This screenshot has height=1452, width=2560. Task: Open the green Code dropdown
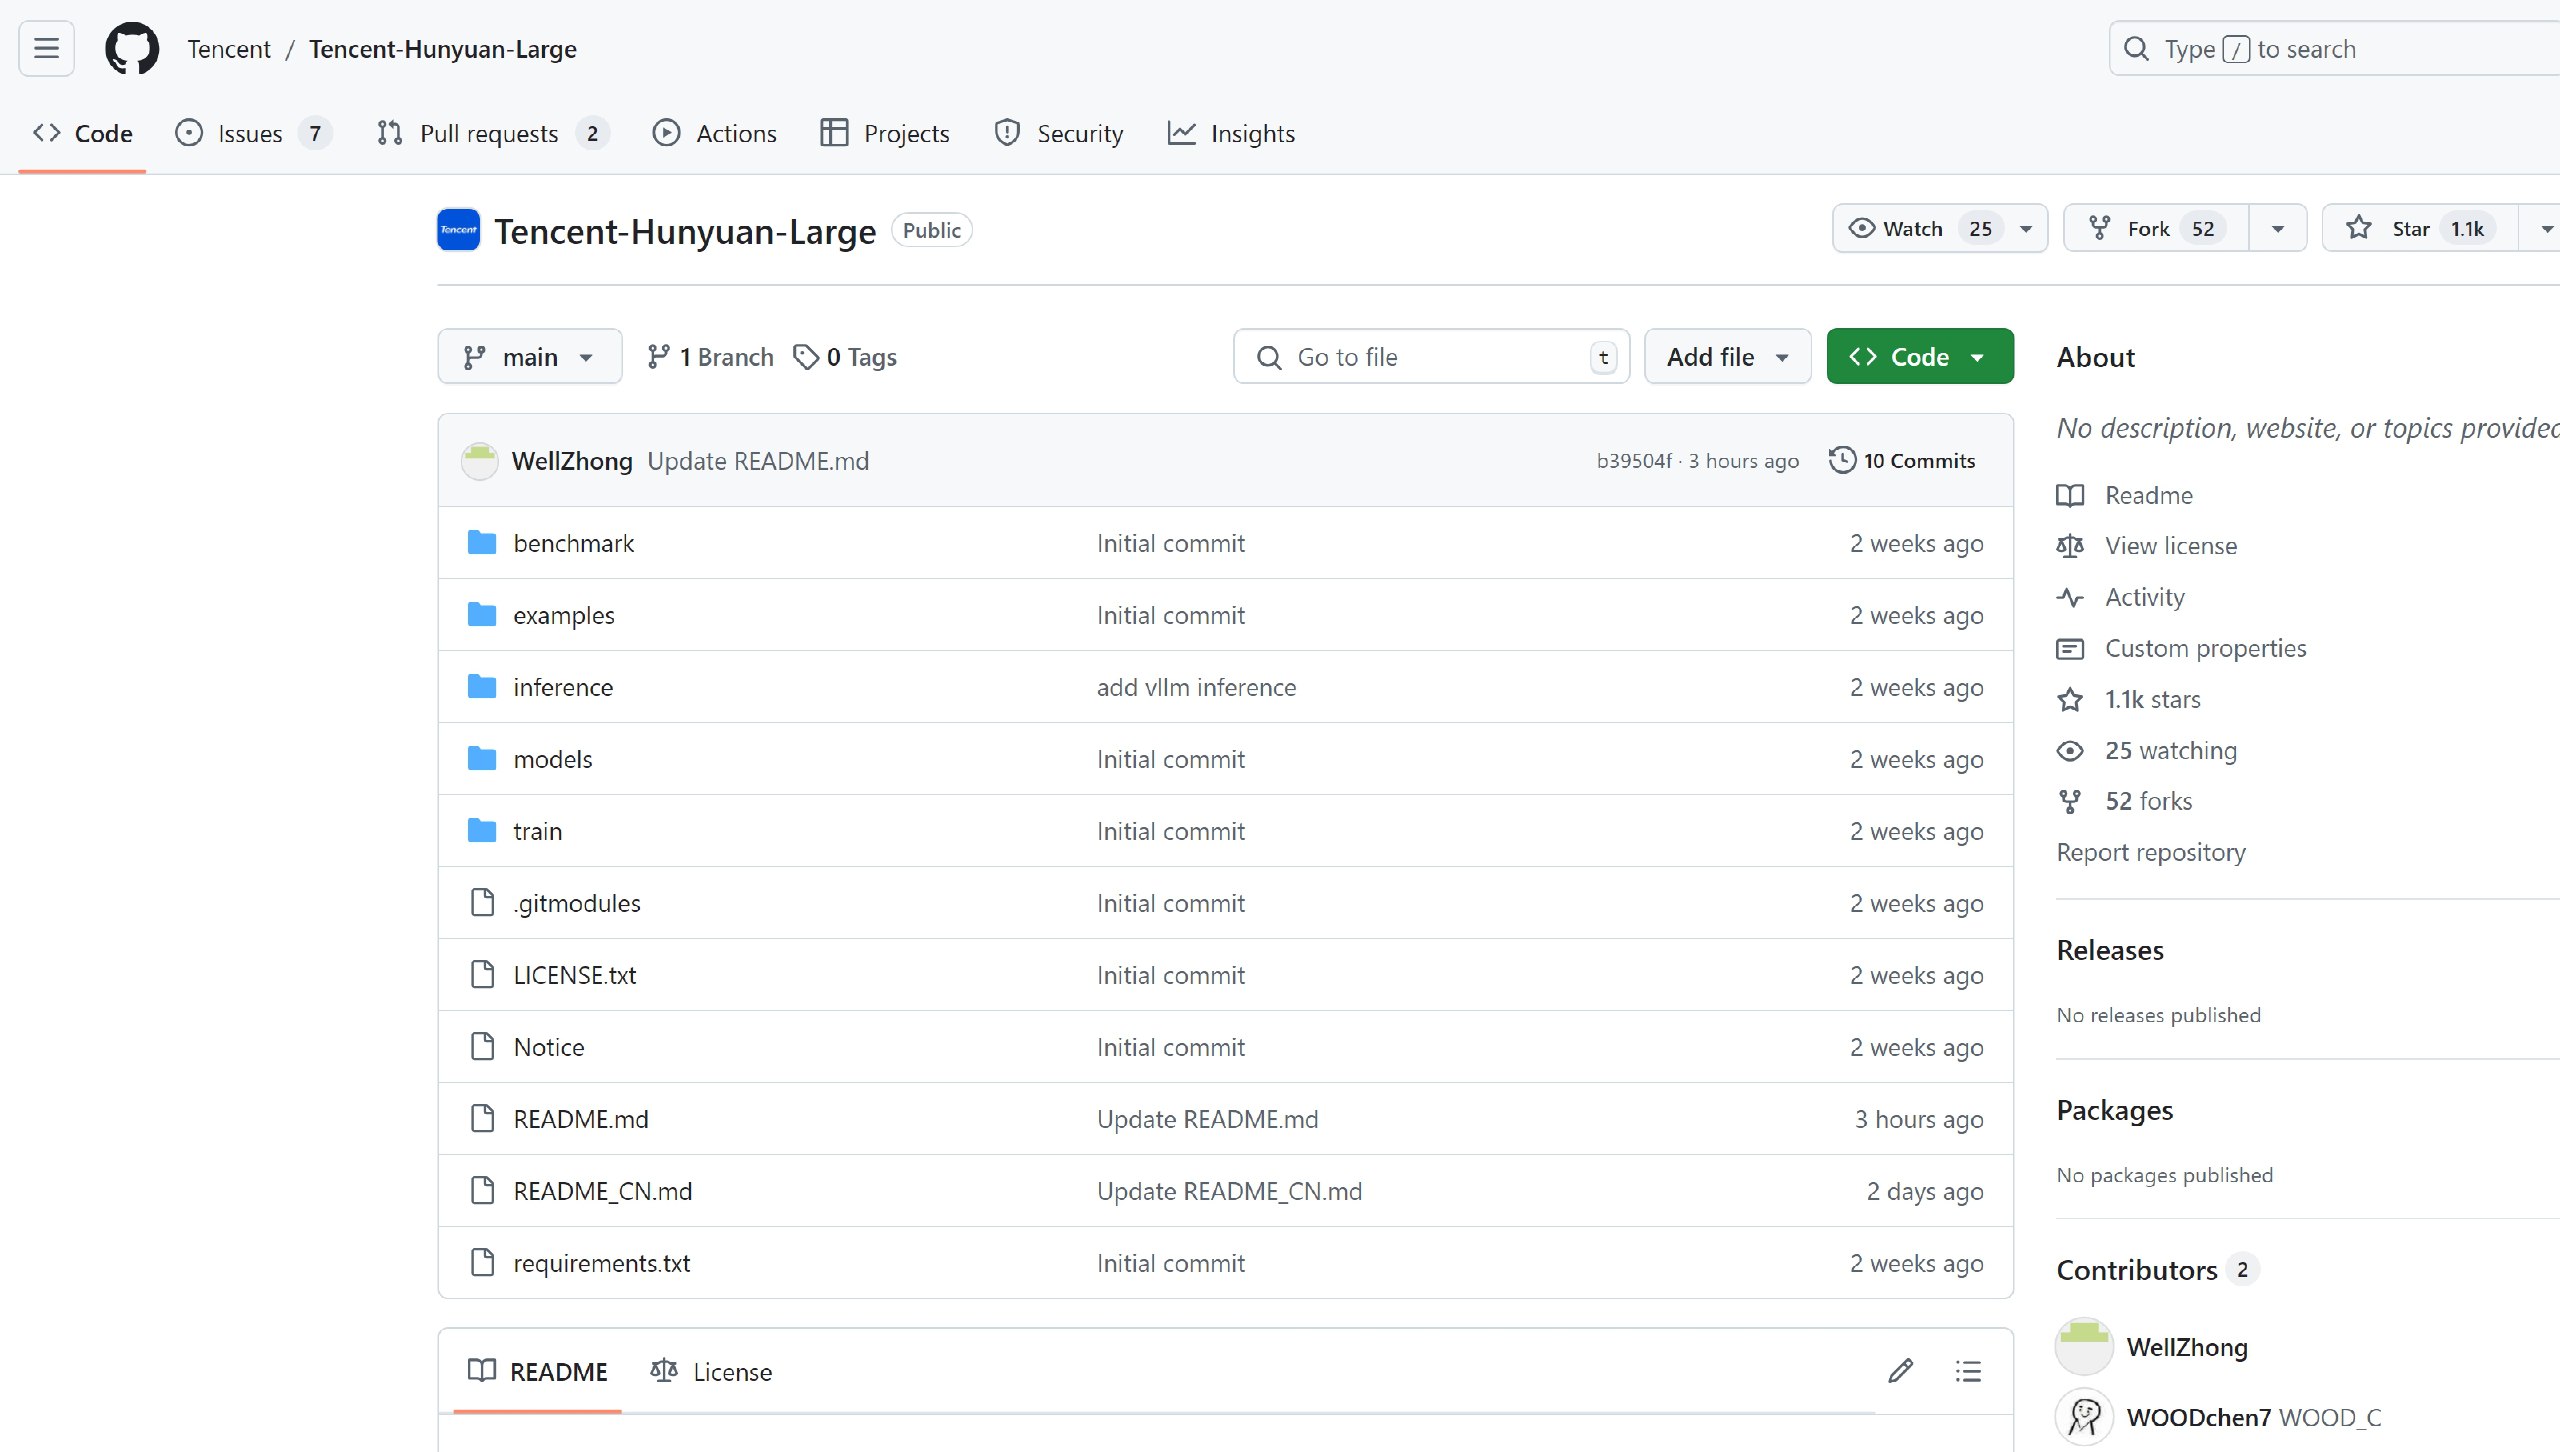coord(1919,357)
